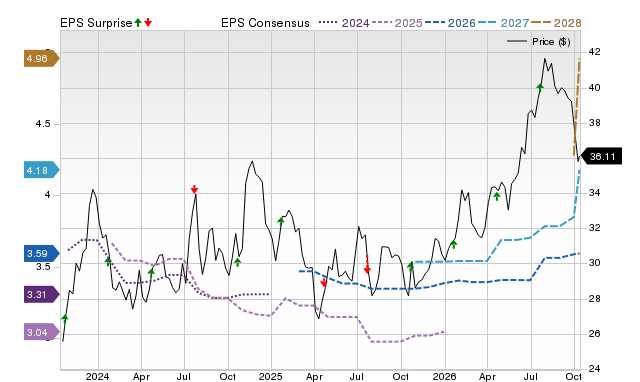Viewport: 640px width, 382px height.
Task: Click the 2026 label on the time axis
Action: point(444,376)
